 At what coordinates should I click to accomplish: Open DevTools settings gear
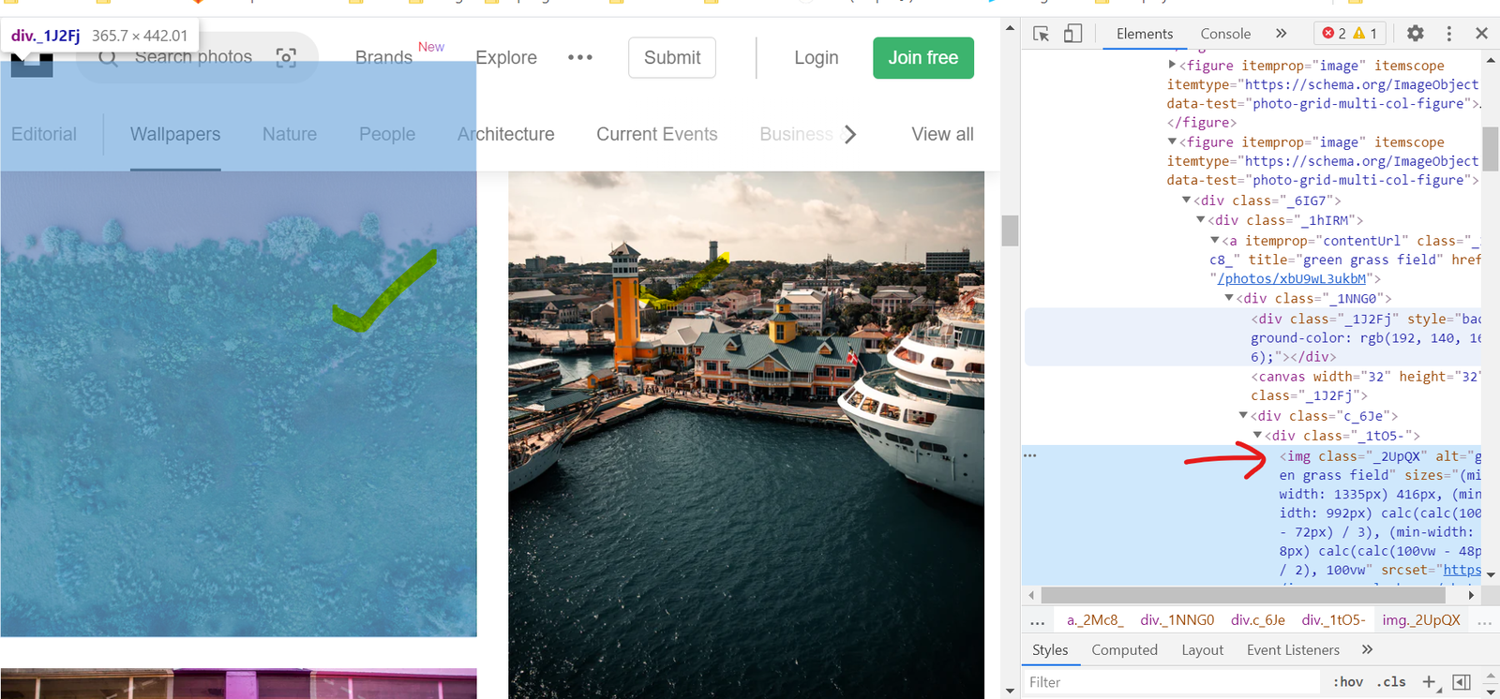[1415, 33]
